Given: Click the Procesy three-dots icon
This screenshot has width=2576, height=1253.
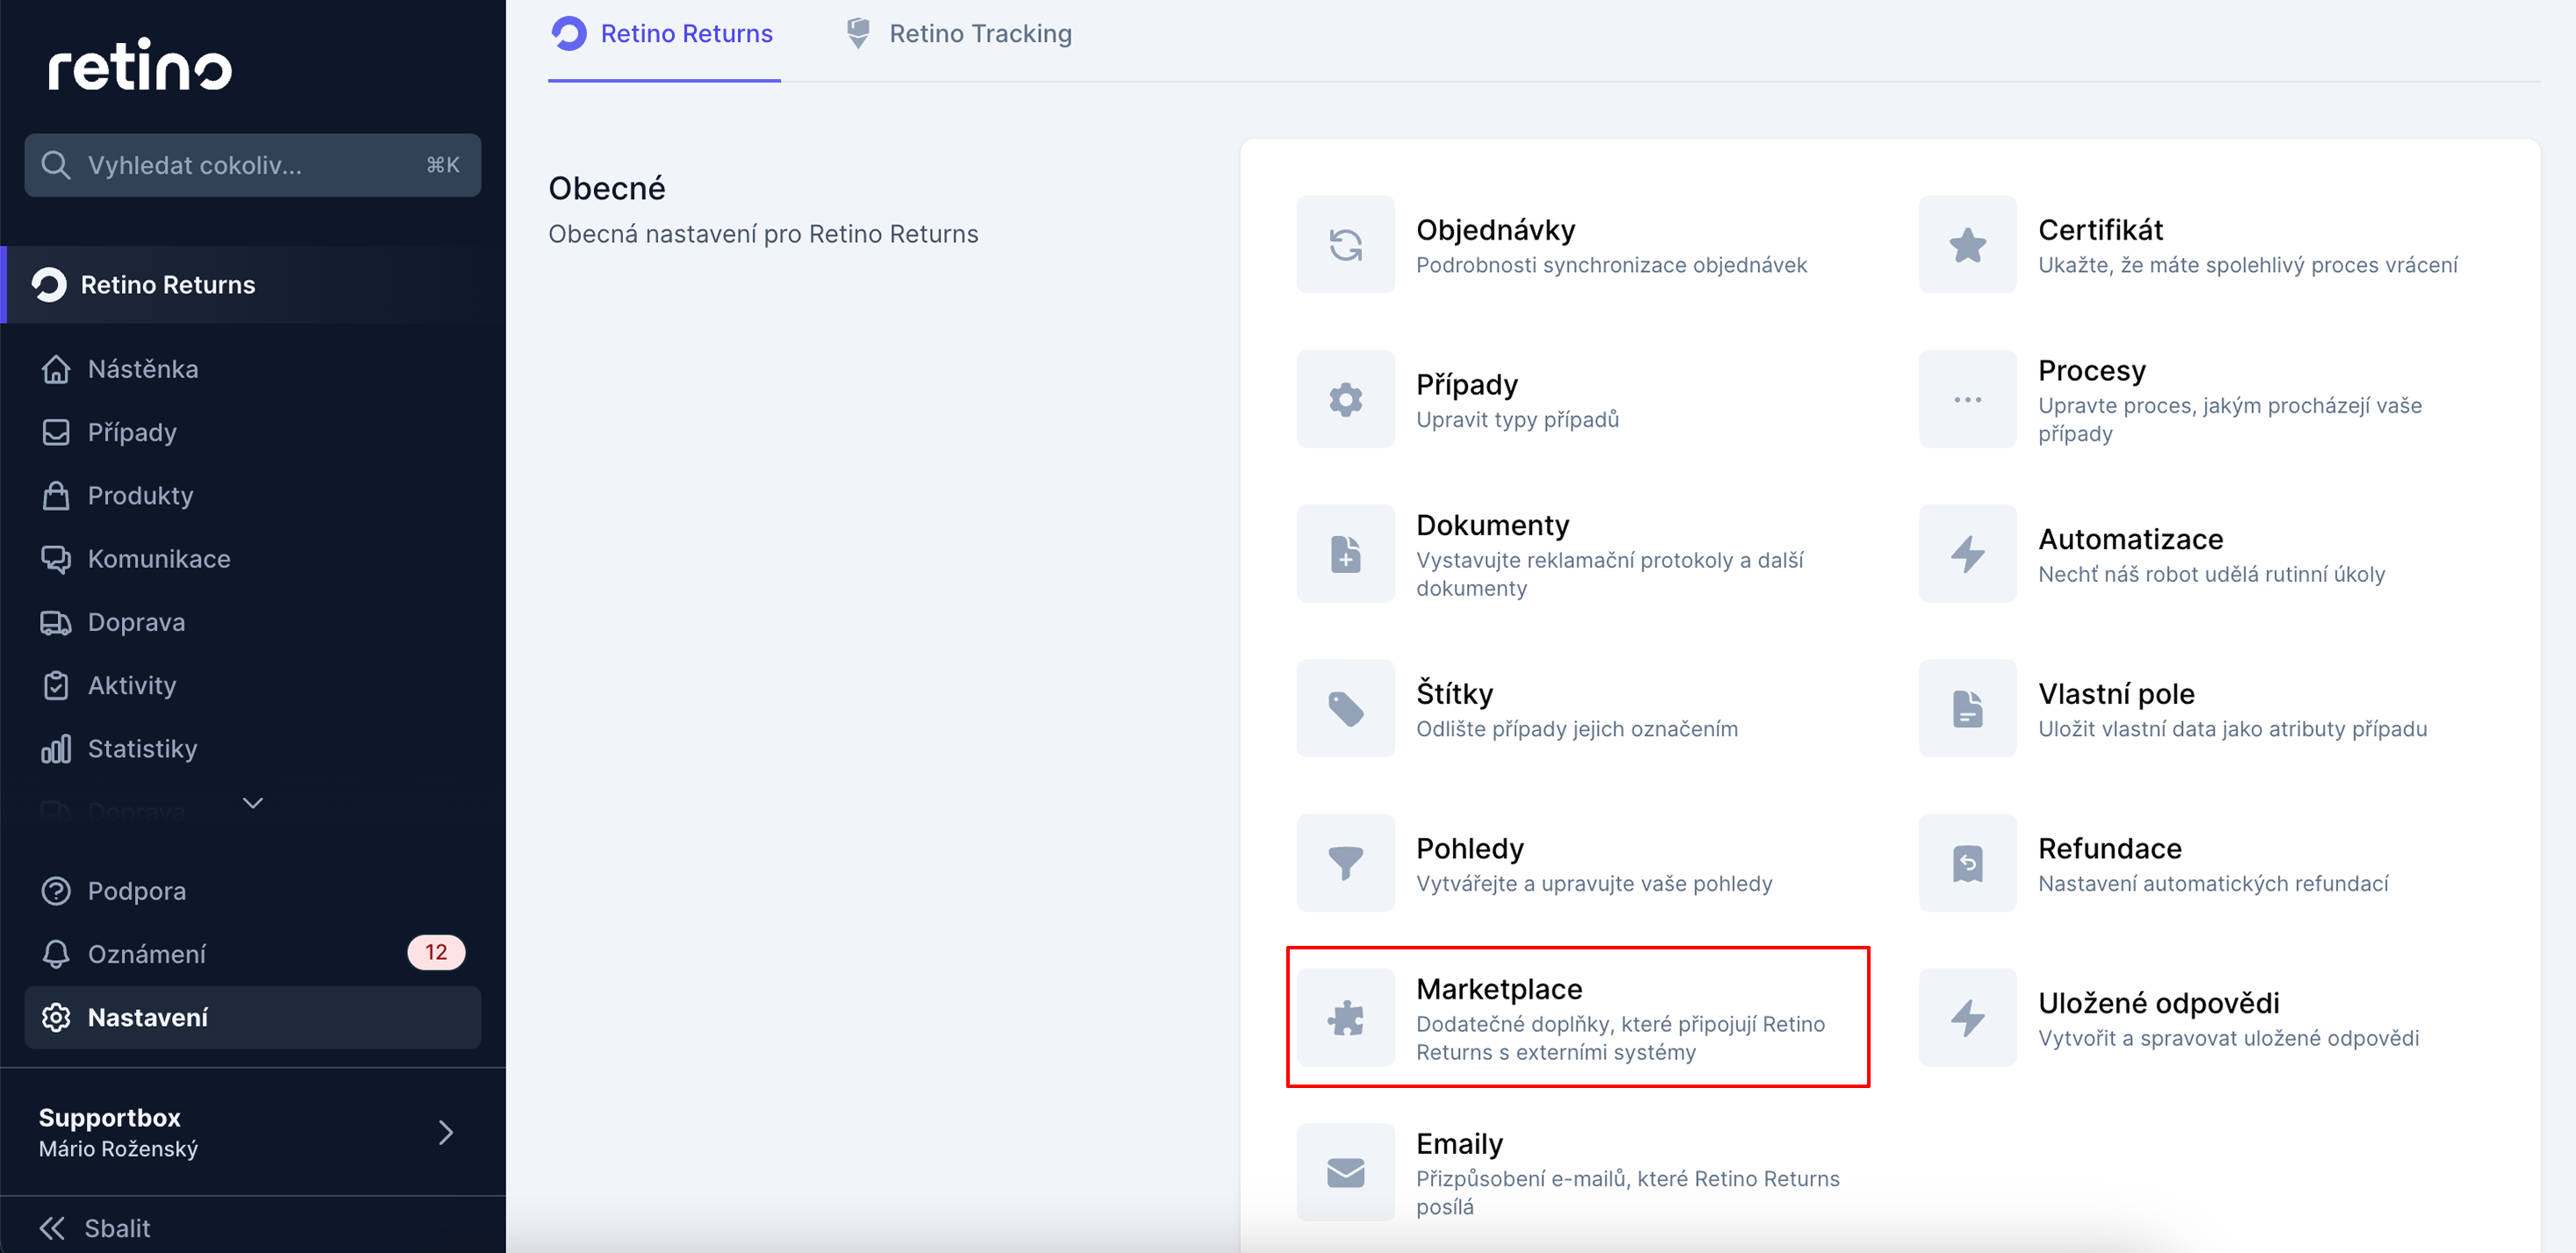Looking at the screenshot, I should [x=1967, y=399].
